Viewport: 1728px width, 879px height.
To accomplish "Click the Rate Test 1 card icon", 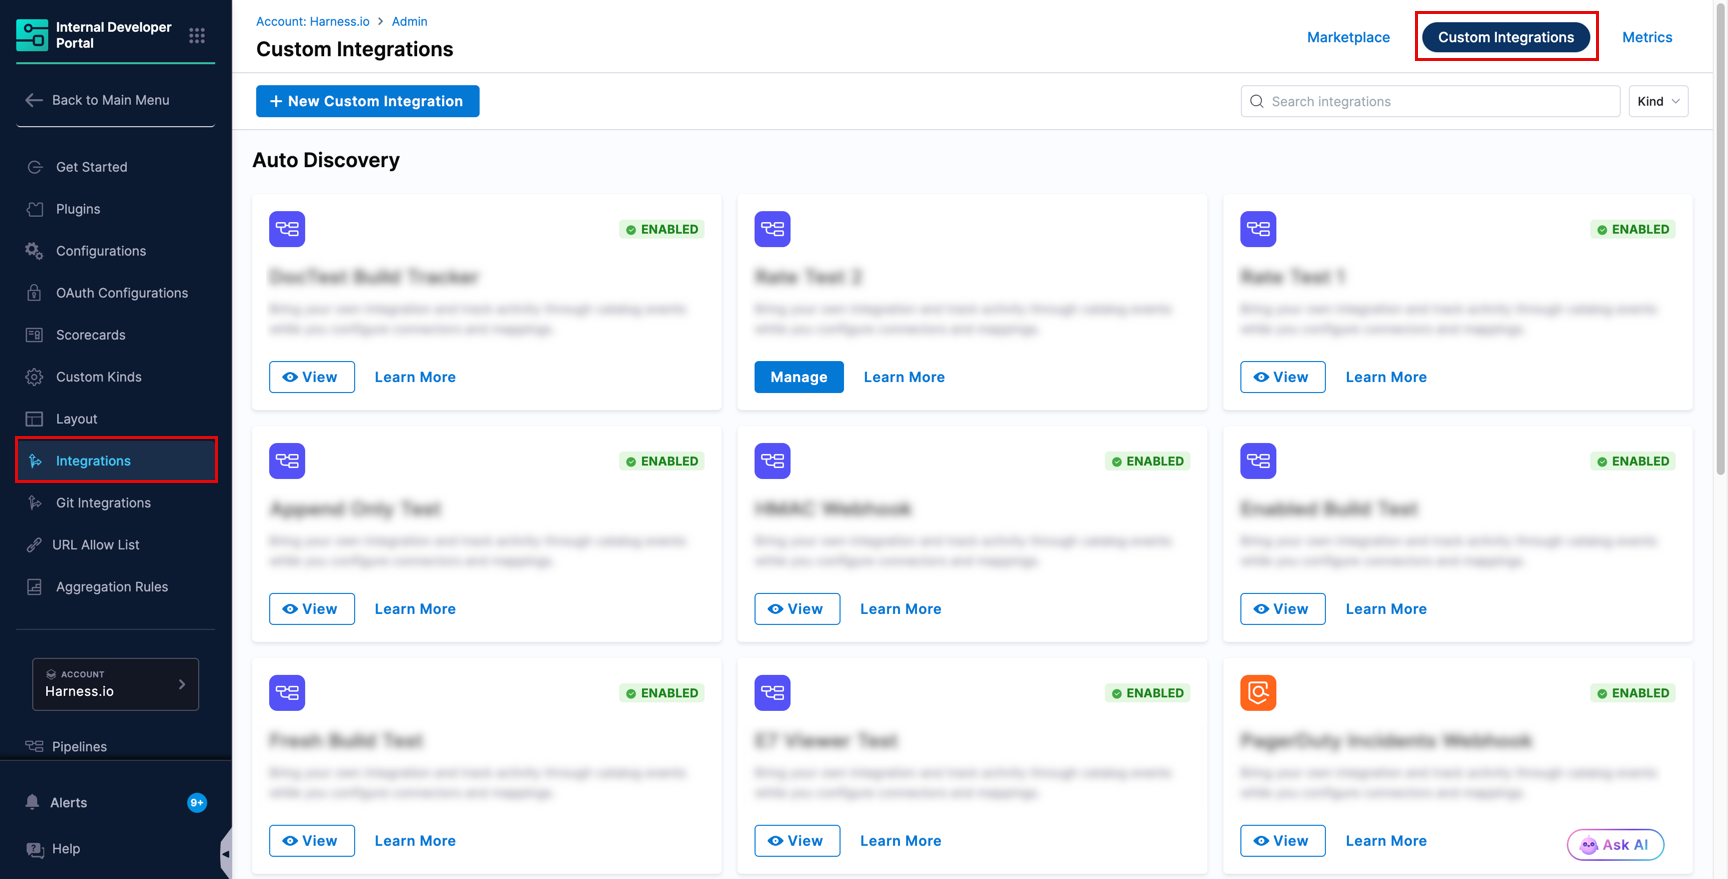I will click(x=1258, y=229).
